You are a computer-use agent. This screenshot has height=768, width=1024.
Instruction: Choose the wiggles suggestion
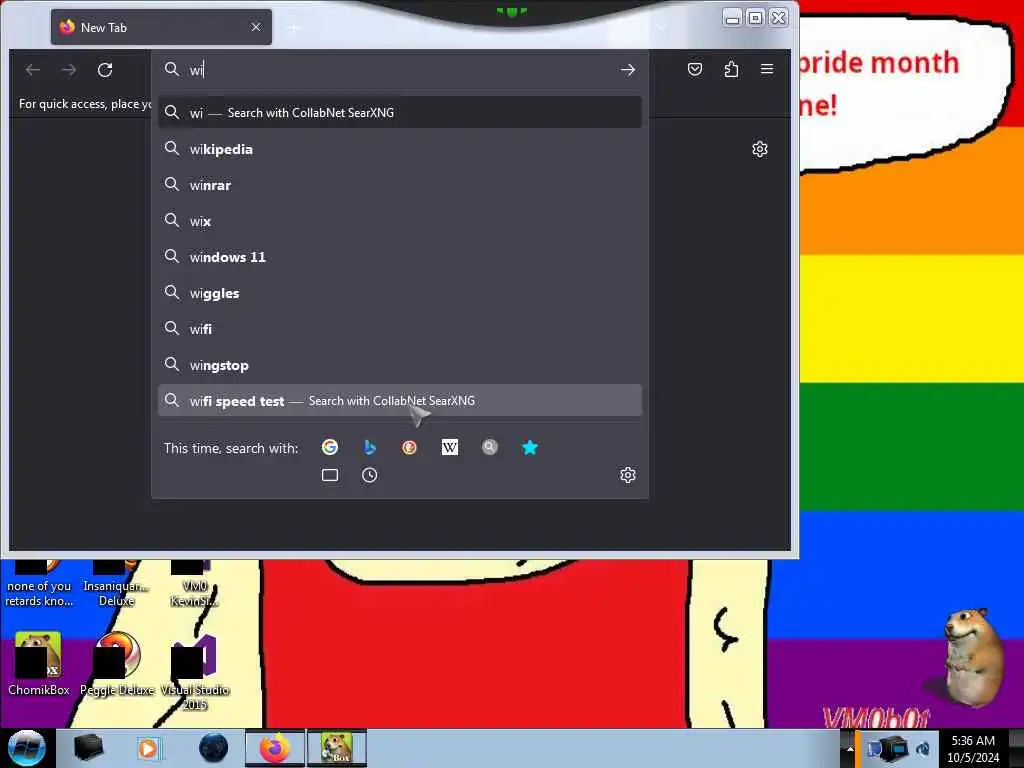pyautogui.click(x=400, y=293)
